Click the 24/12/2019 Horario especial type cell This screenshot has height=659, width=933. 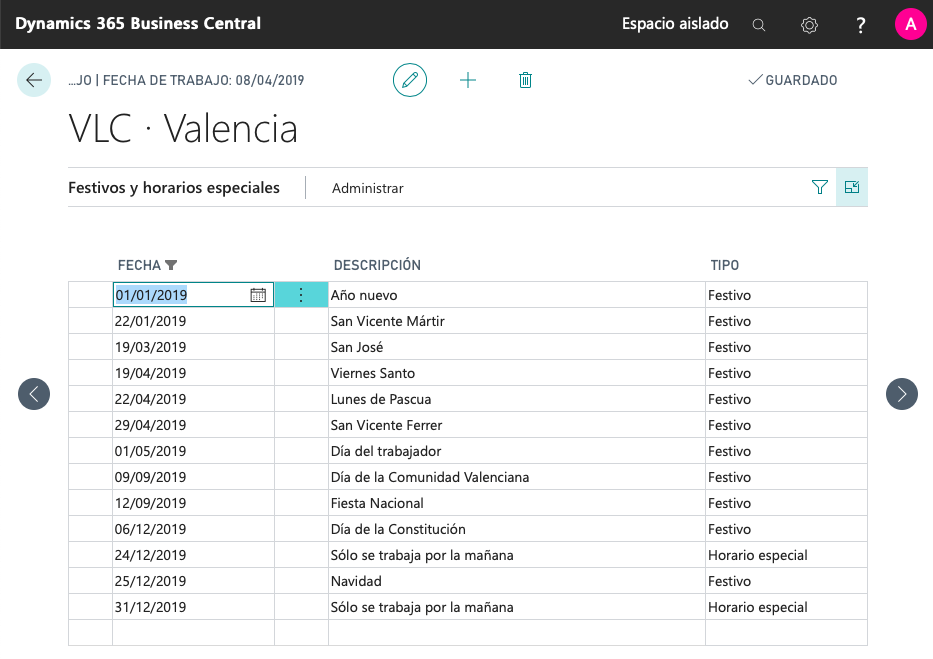click(785, 555)
